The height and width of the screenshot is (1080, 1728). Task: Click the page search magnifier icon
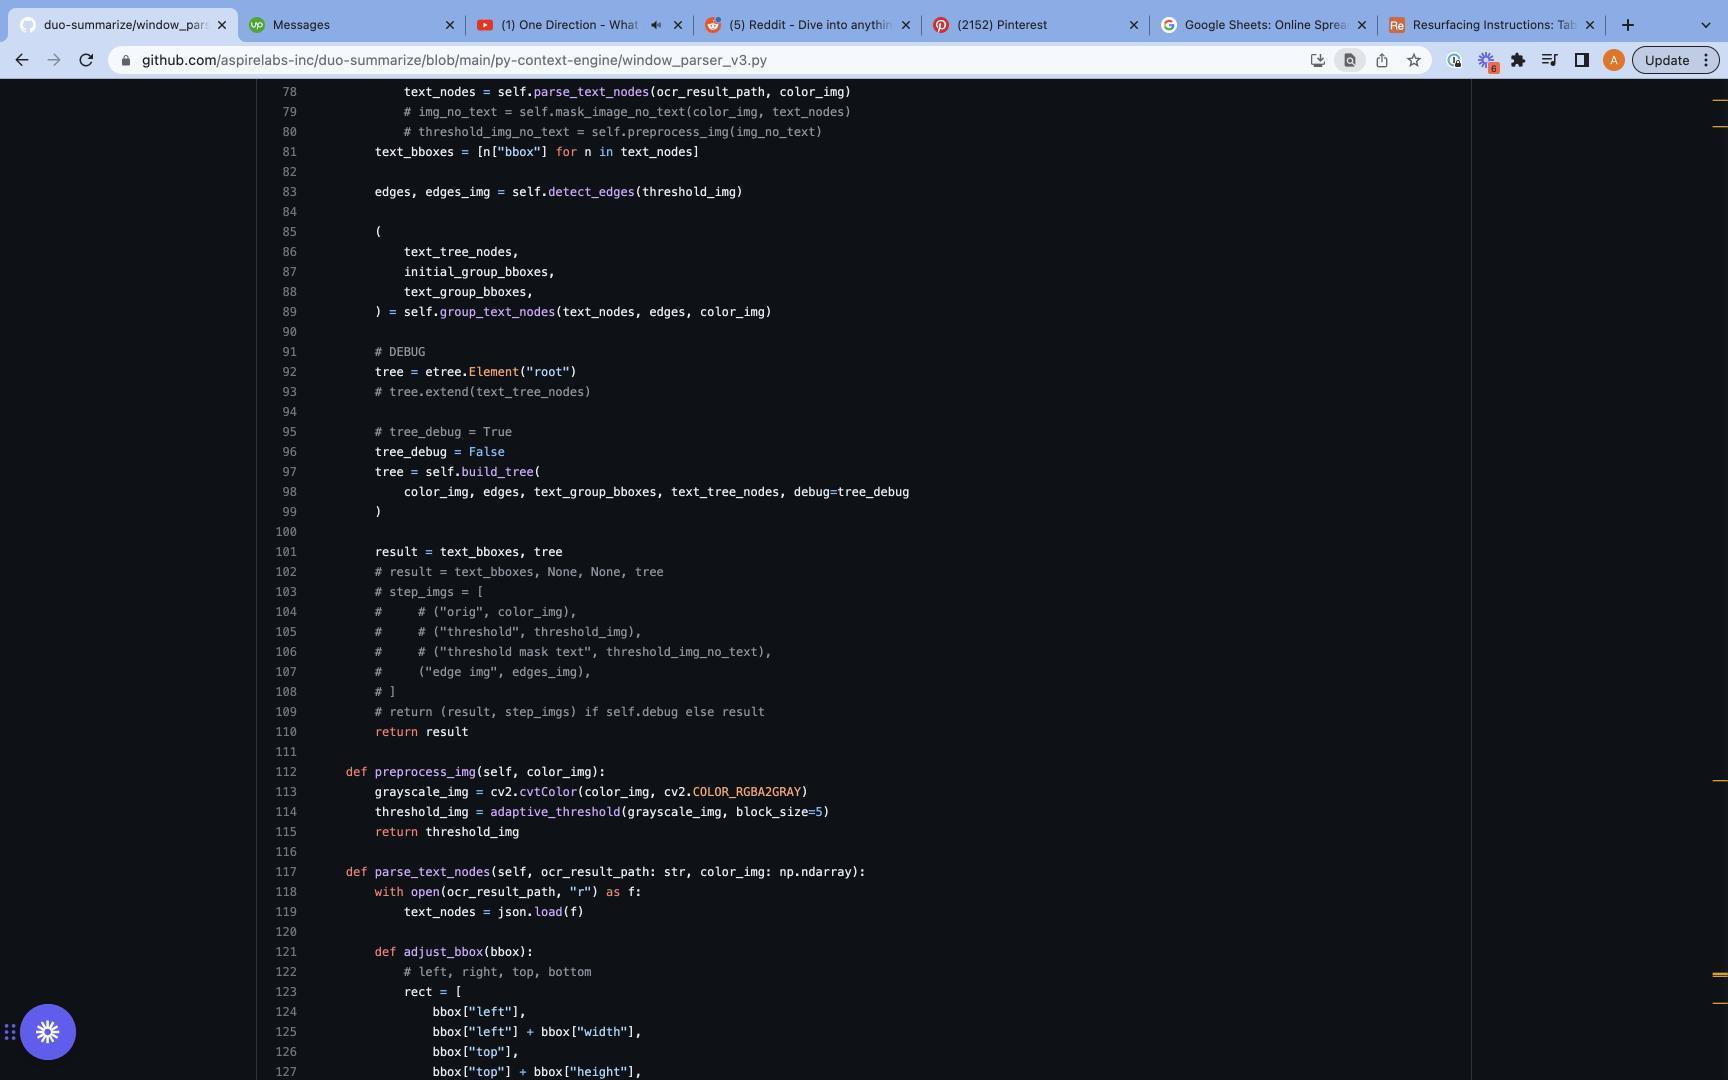tap(1349, 60)
